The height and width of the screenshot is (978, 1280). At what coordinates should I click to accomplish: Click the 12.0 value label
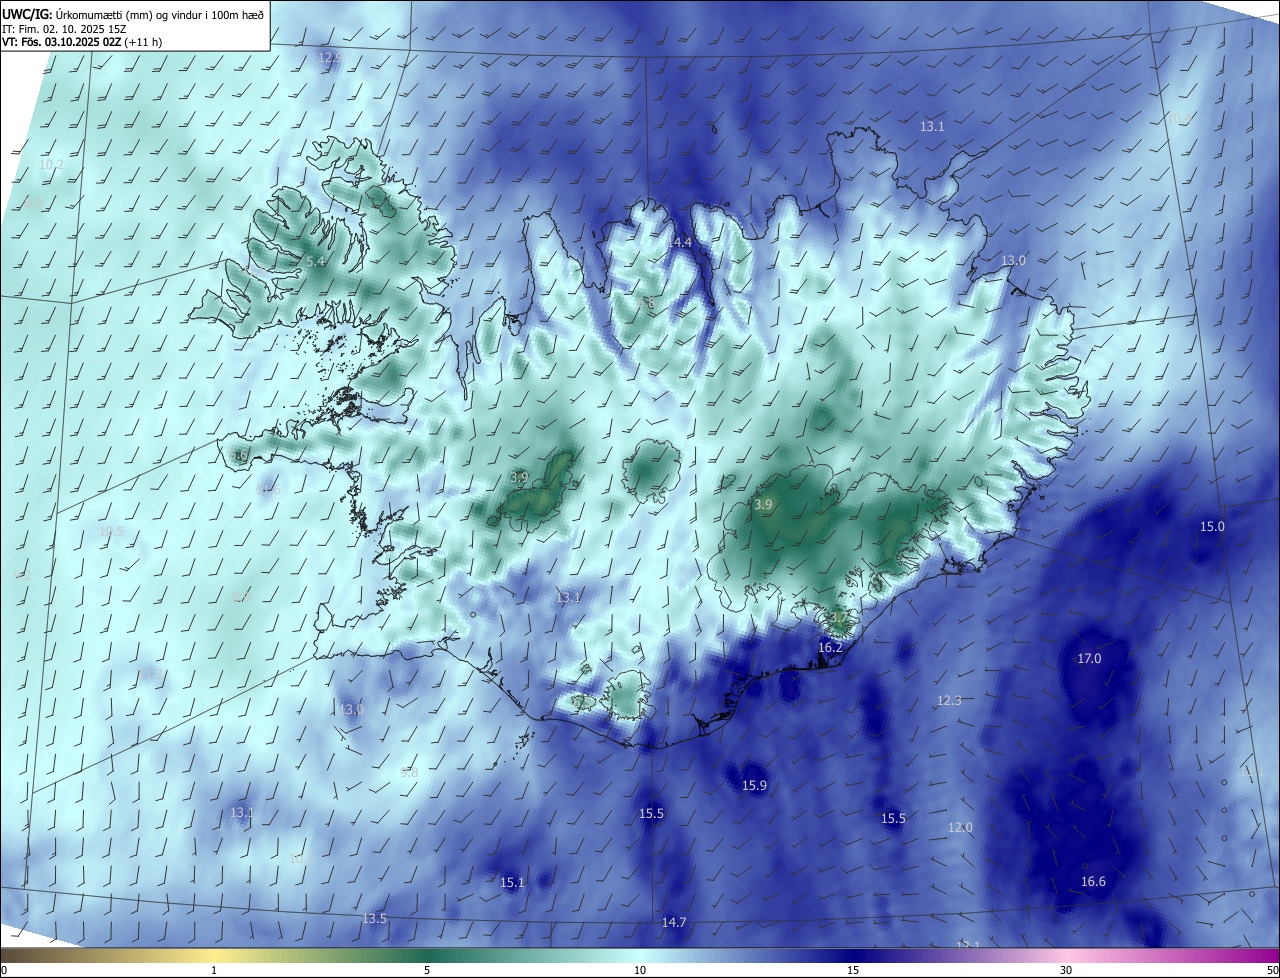click(x=960, y=828)
